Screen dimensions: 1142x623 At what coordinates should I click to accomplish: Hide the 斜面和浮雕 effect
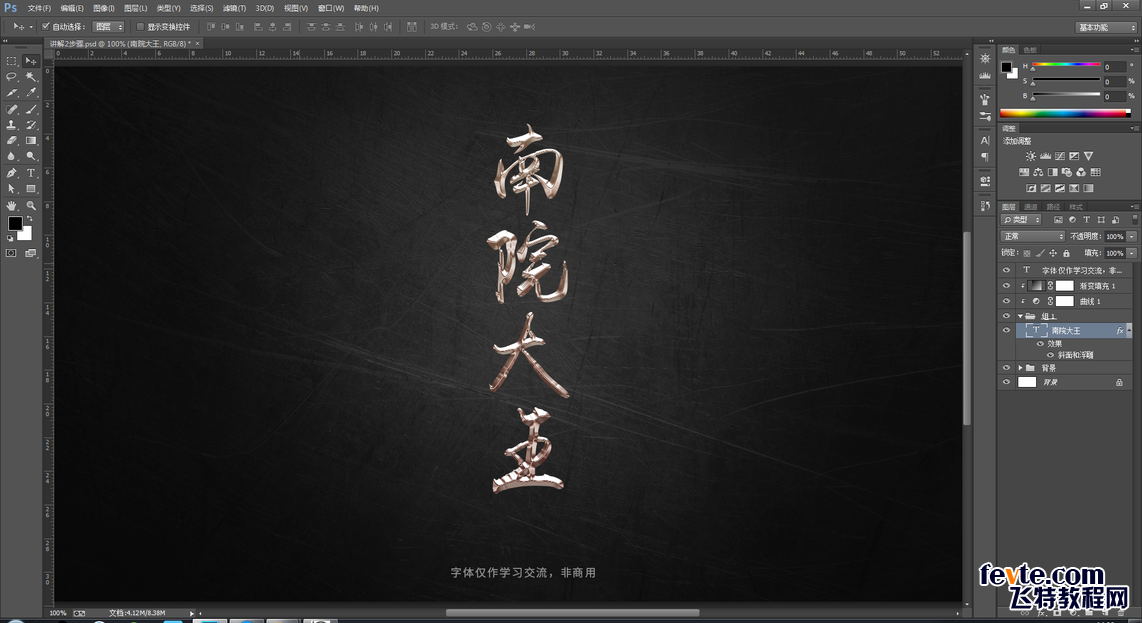tap(1050, 355)
